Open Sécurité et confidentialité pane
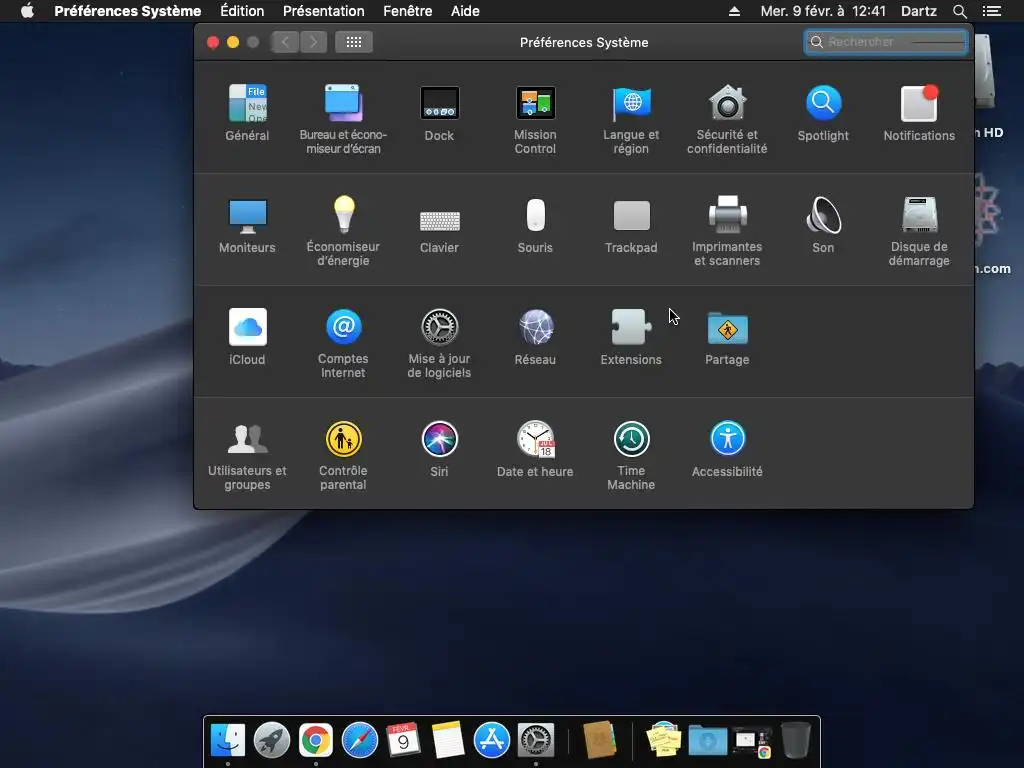The width and height of the screenshot is (1024, 768). [x=727, y=119]
